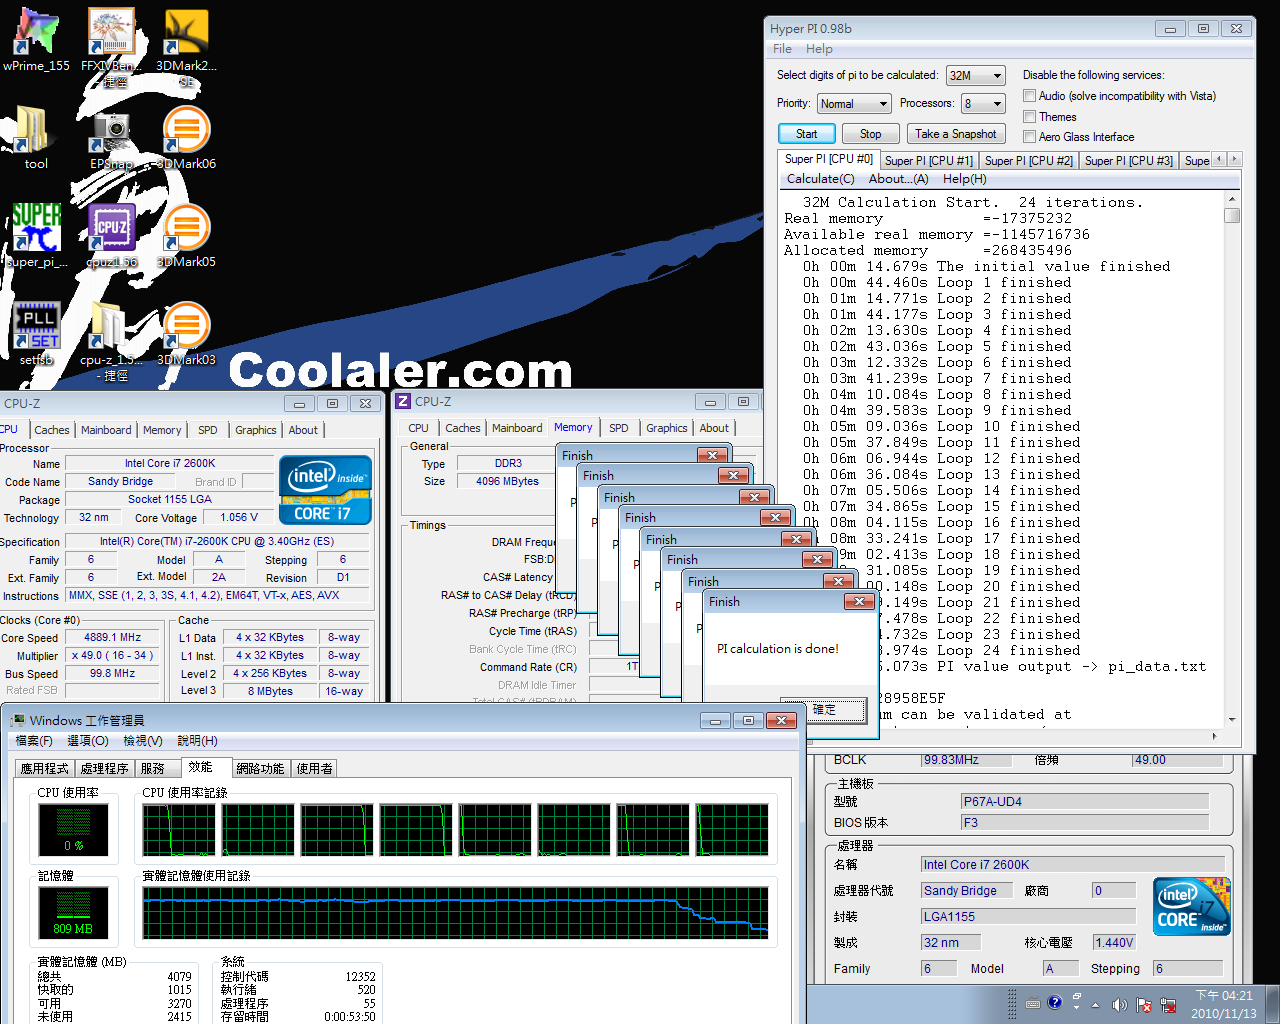Click the Hyper PI log horizontal scroll right arrow

click(1214, 735)
